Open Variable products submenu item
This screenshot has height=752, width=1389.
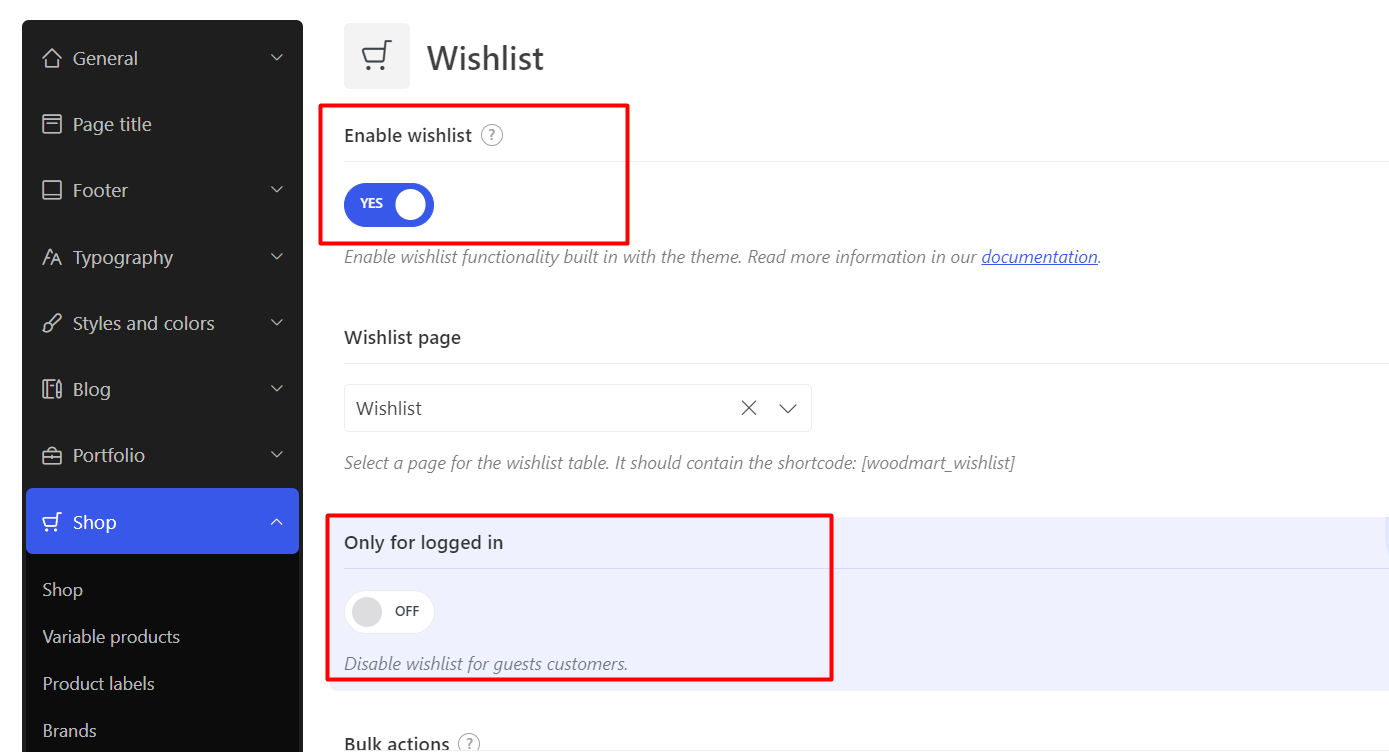coord(111,637)
